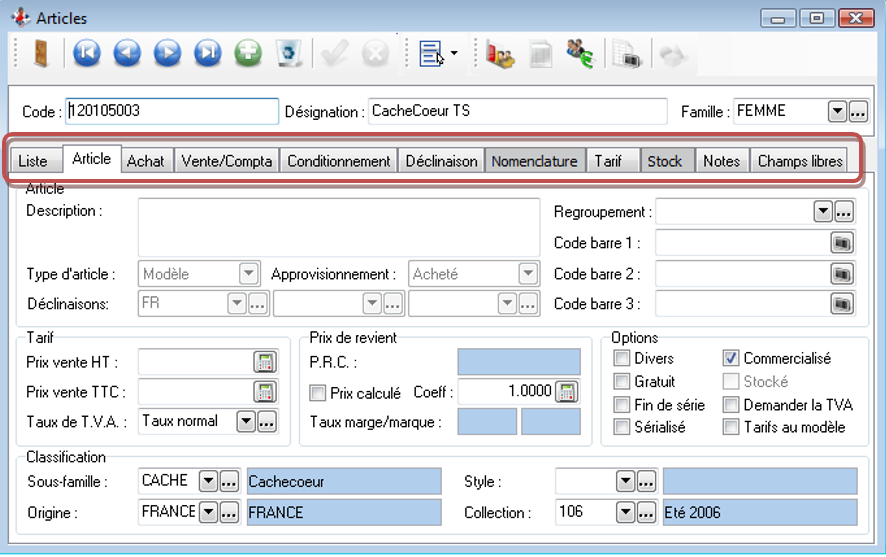The image size is (886, 557).
Task: Add a new article with green plus
Action: (248, 53)
